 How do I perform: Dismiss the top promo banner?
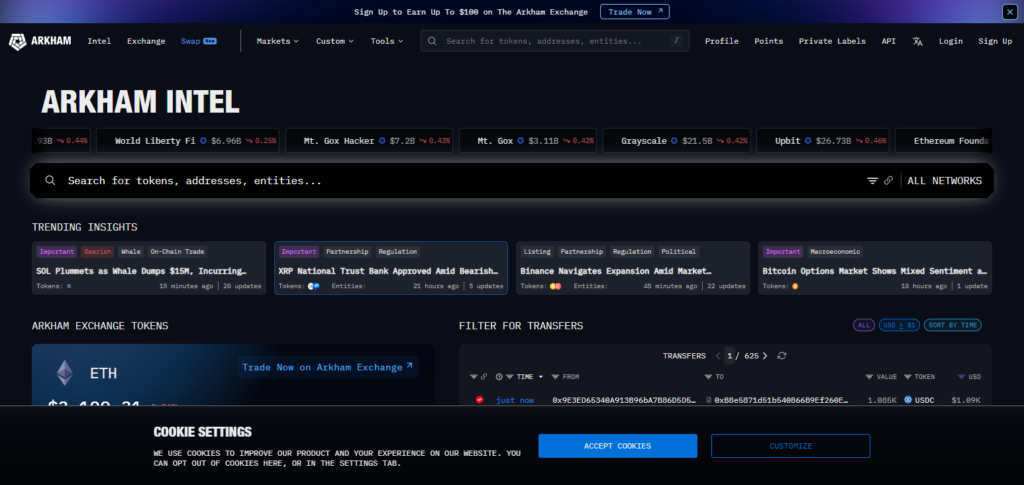[1009, 12]
